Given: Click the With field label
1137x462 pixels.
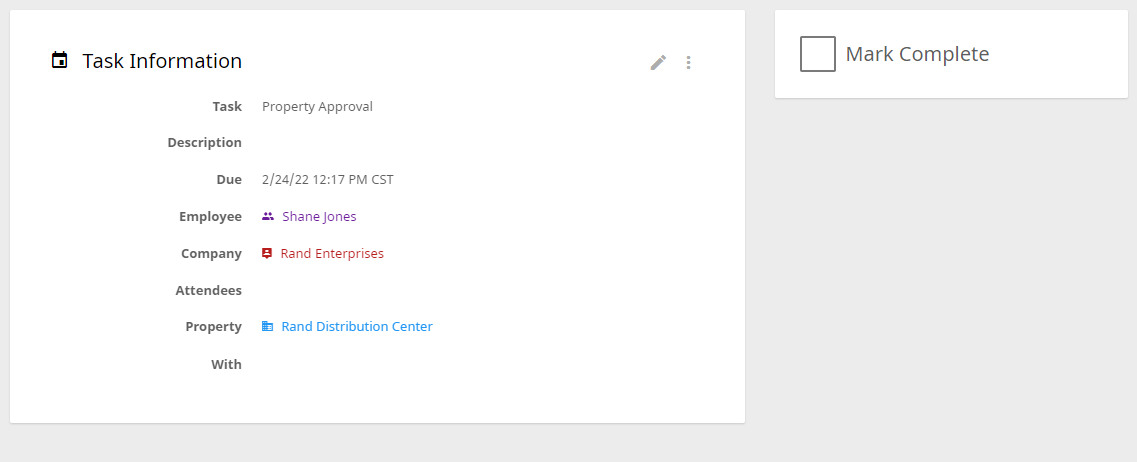Looking at the screenshot, I should pos(226,364).
